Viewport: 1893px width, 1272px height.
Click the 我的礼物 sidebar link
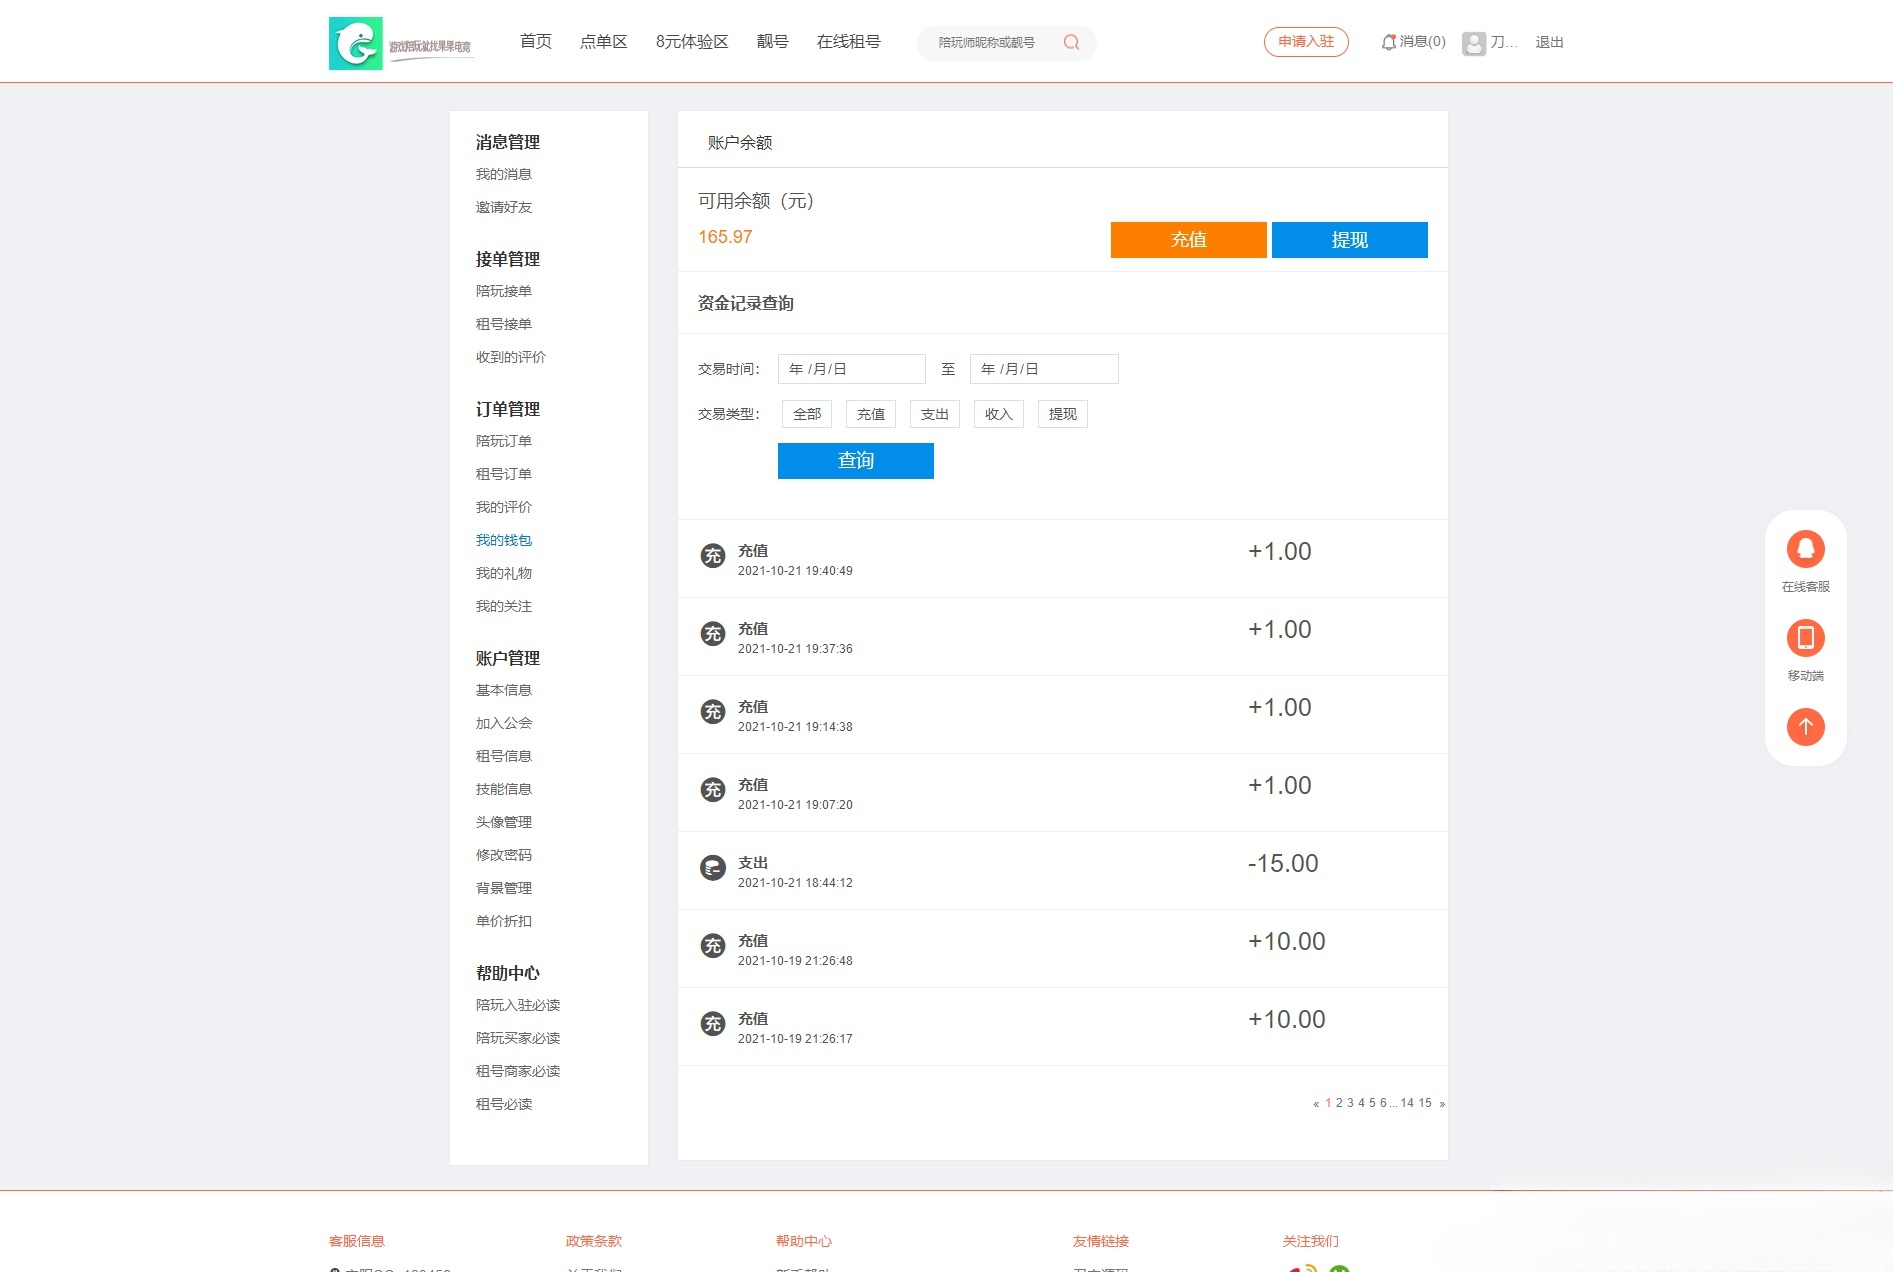pyautogui.click(x=503, y=573)
